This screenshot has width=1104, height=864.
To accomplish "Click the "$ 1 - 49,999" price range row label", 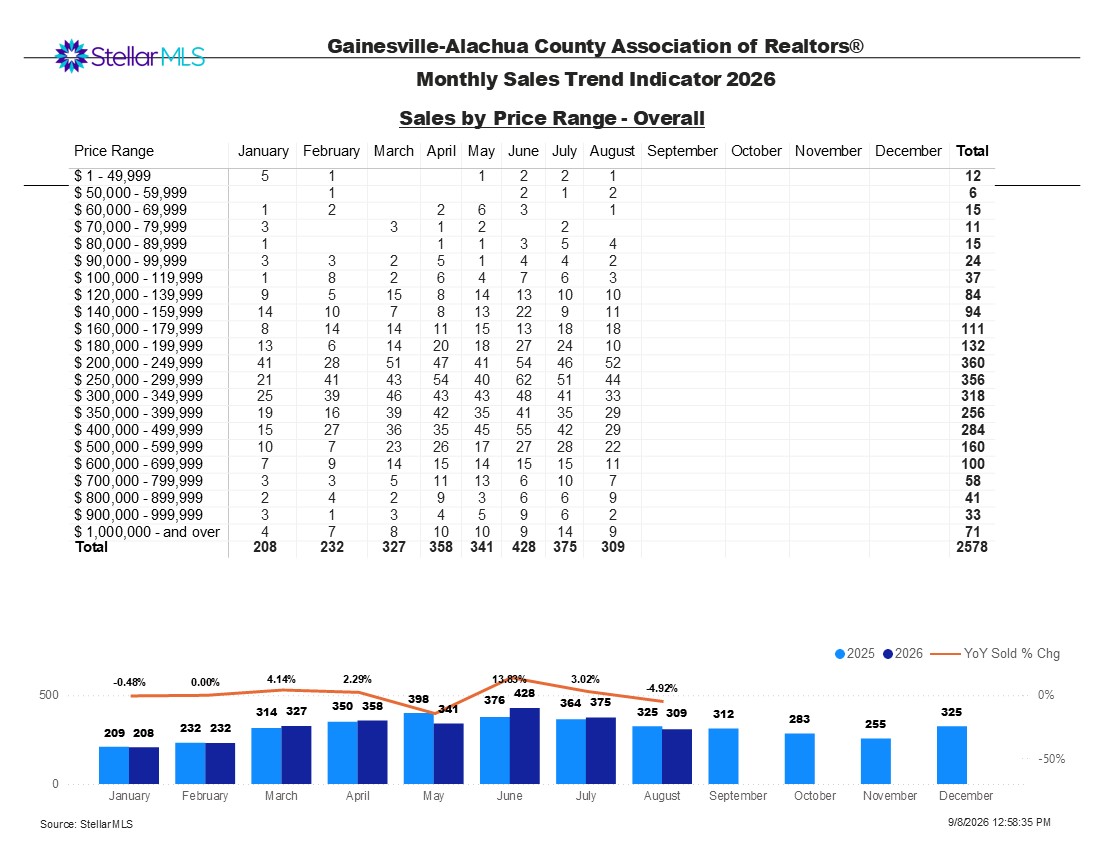I will 113,176.
